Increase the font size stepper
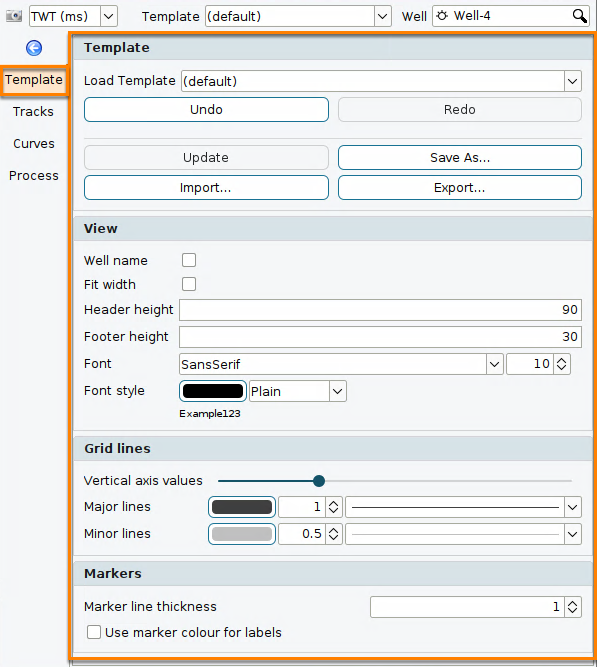 click(x=562, y=360)
